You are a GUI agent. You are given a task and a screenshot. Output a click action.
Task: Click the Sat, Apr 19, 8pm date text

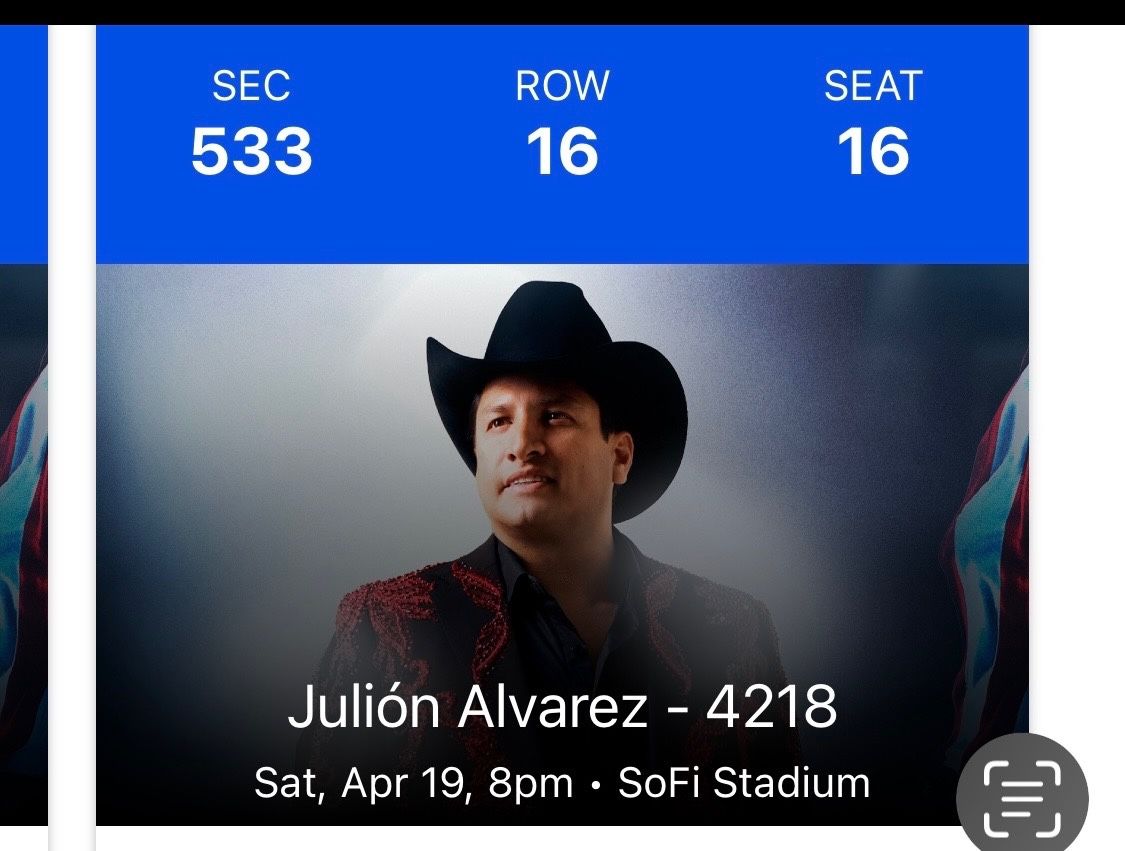pyautogui.click(x=414, y=782)
